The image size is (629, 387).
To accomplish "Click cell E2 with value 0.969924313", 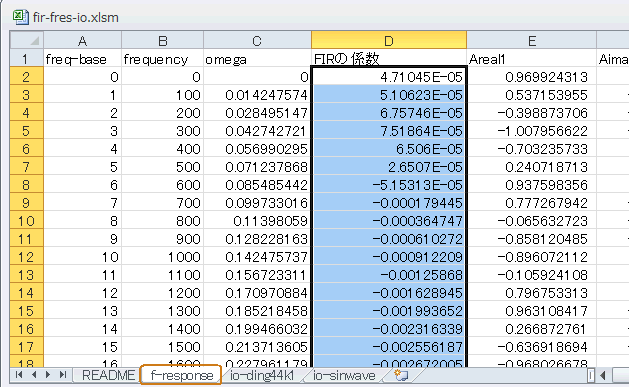I will pos(532,77).
